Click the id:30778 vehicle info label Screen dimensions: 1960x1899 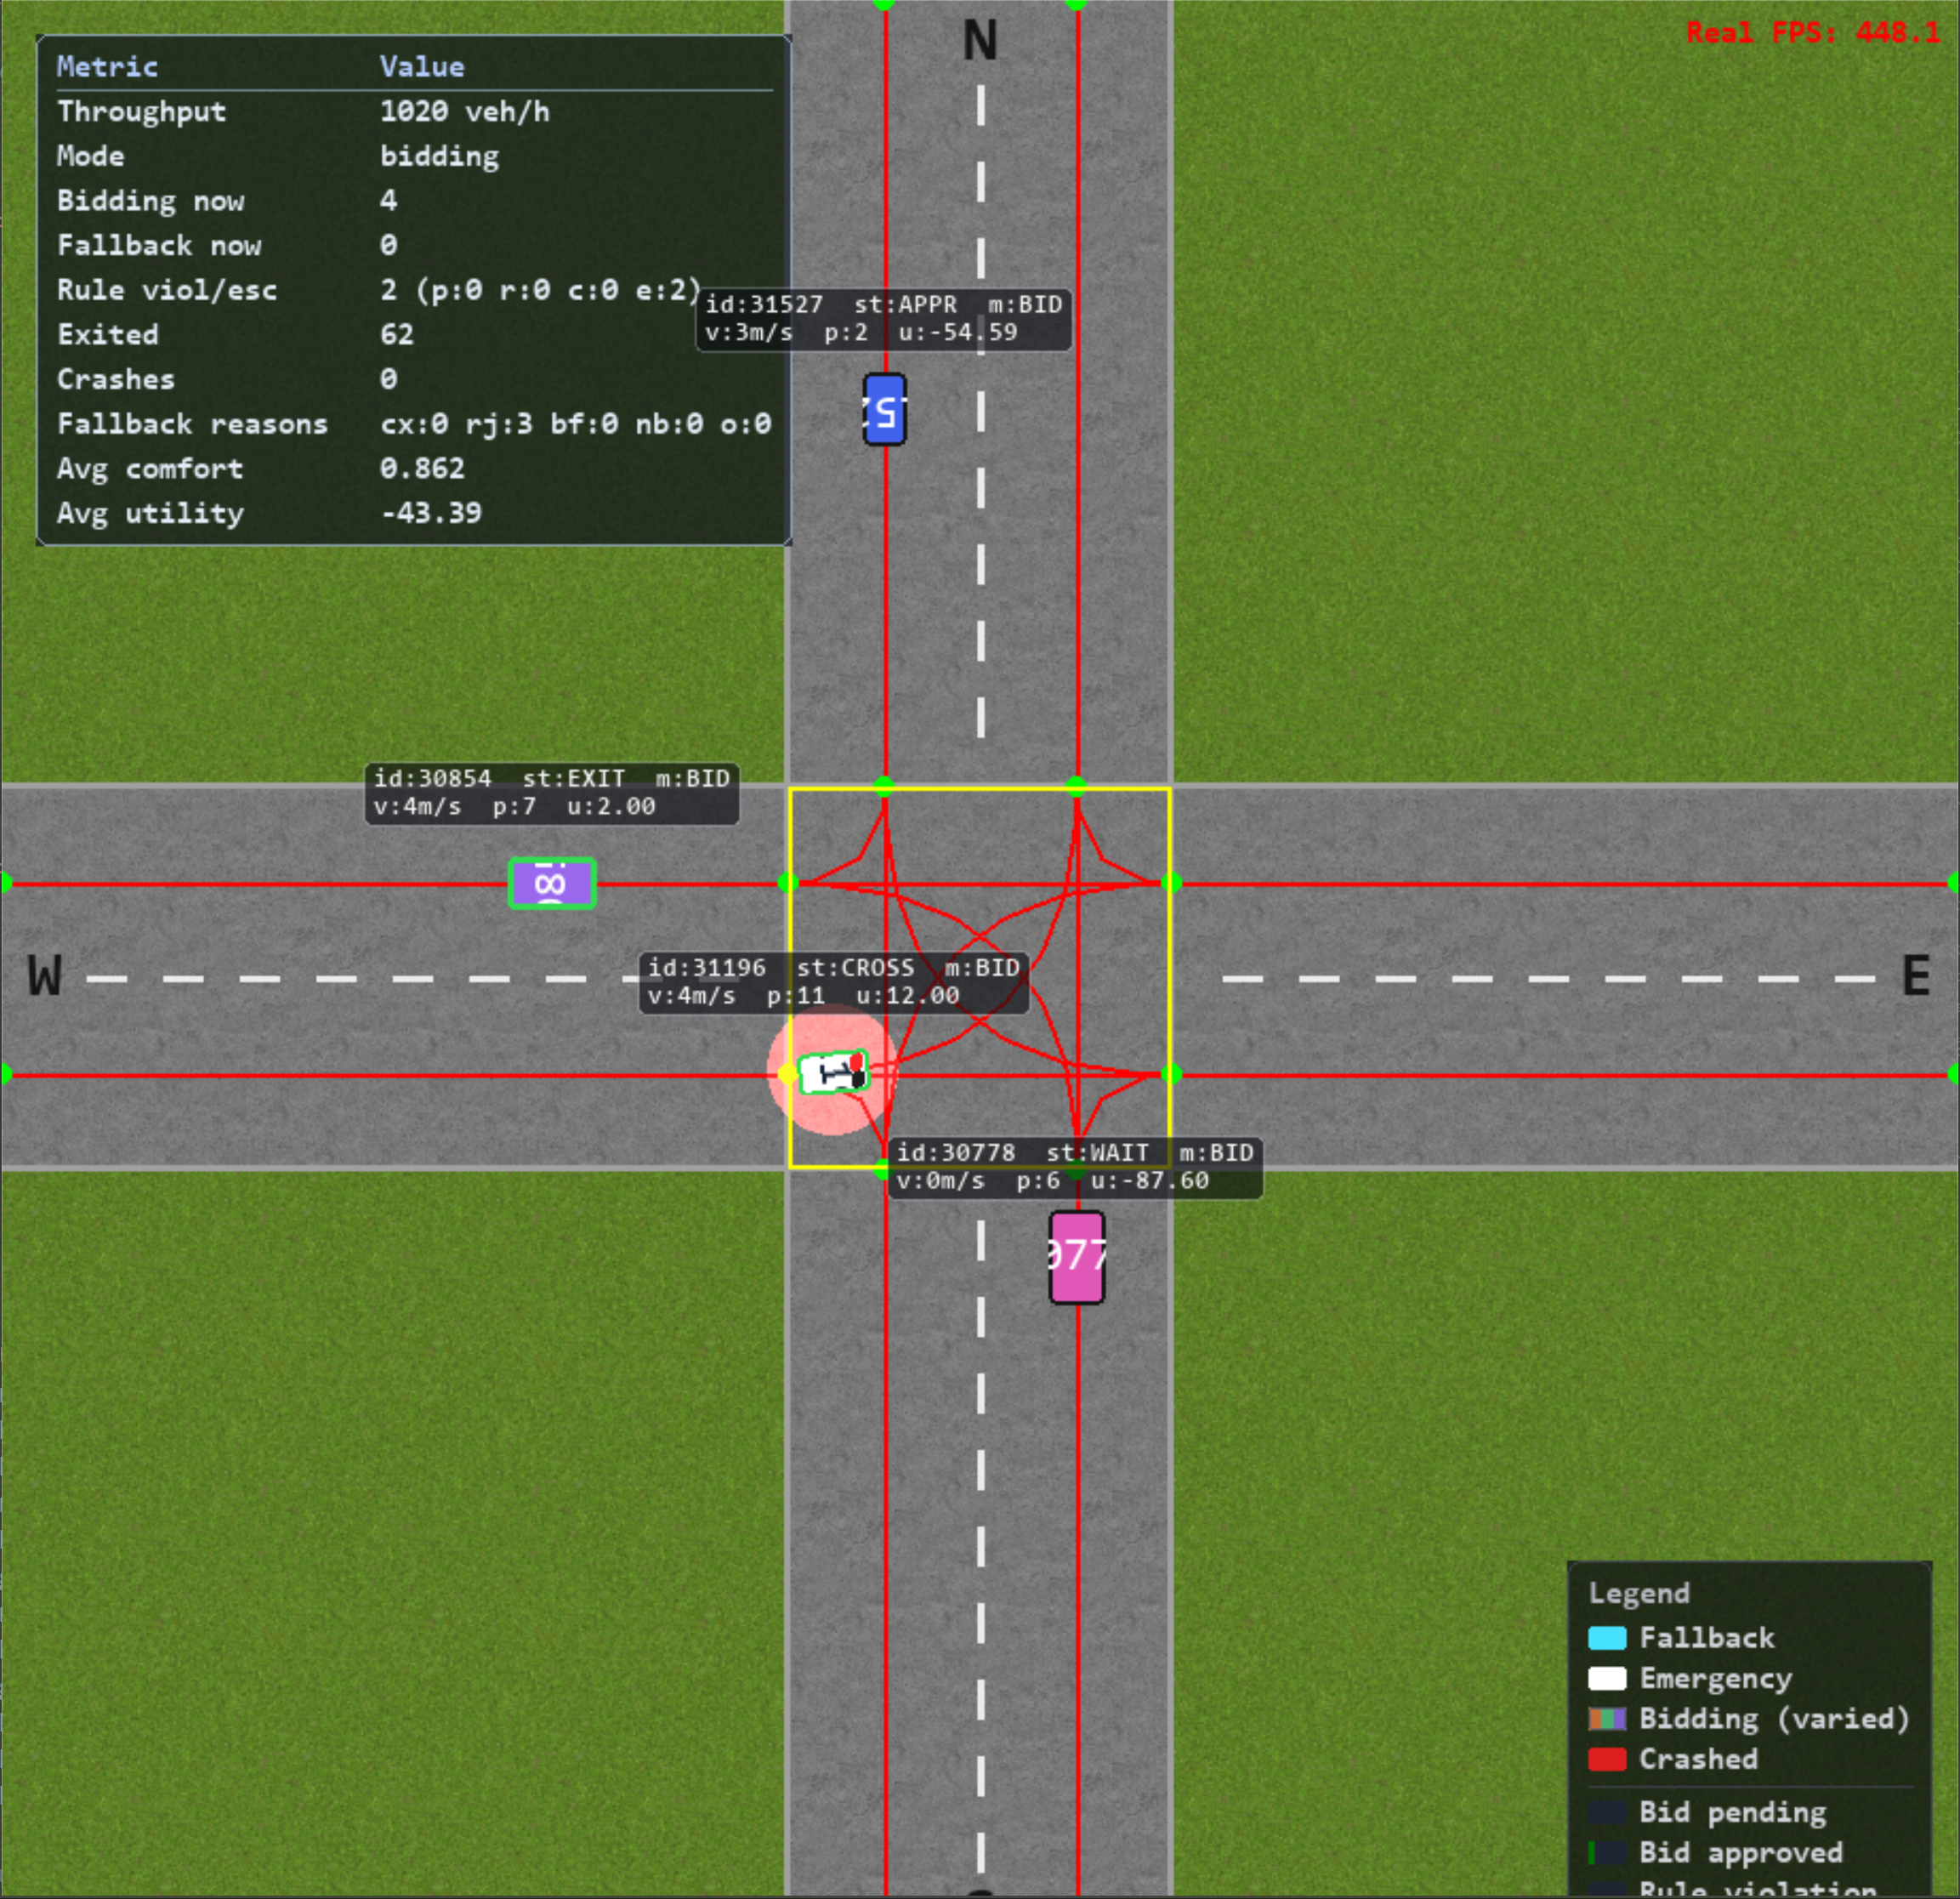1075,1167
